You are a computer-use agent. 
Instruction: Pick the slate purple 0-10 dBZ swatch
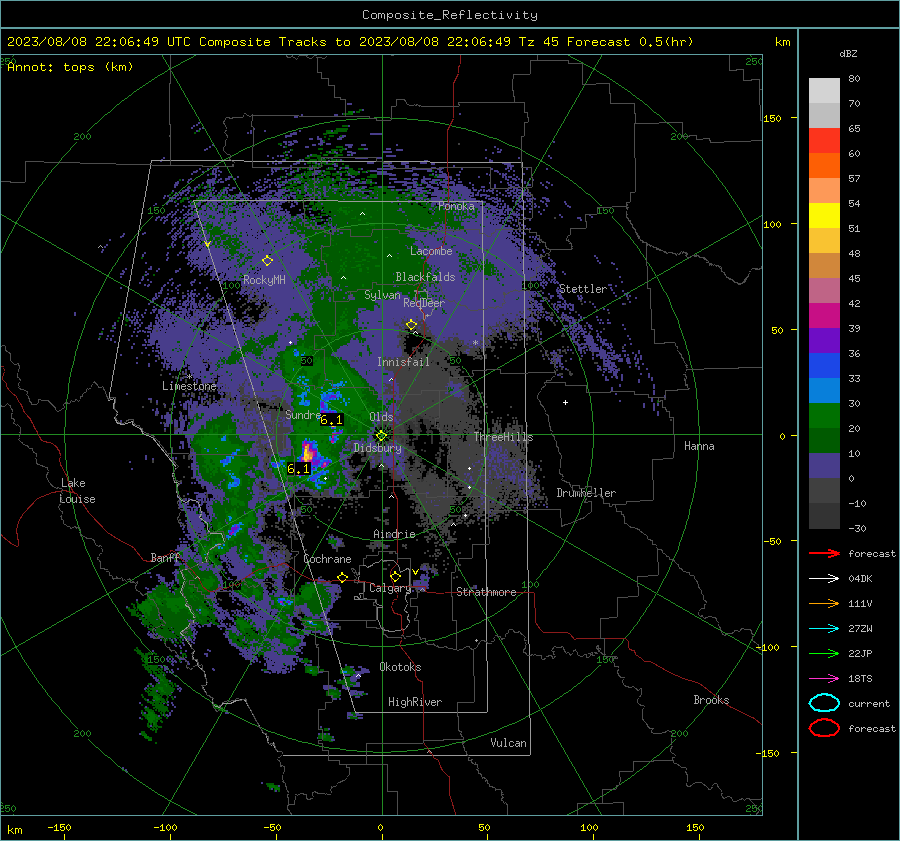click(824, 466)
